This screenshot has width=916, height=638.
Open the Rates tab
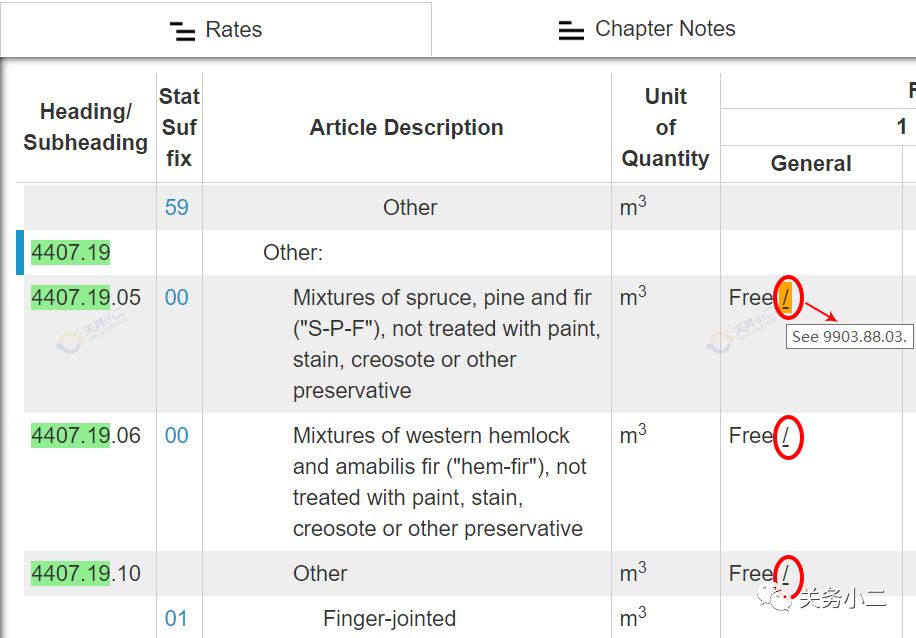[x=216, y=29]
